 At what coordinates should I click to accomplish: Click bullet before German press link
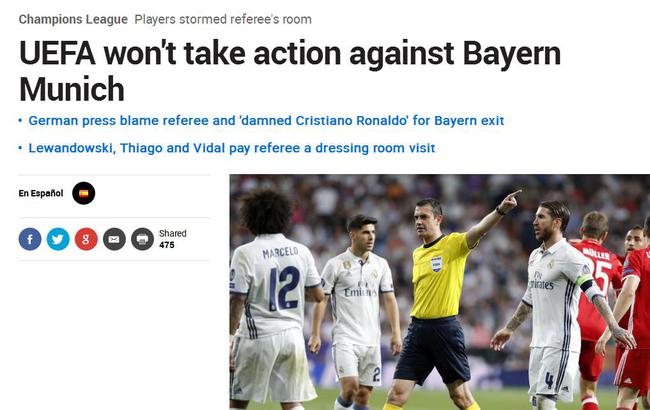[20, 121]
